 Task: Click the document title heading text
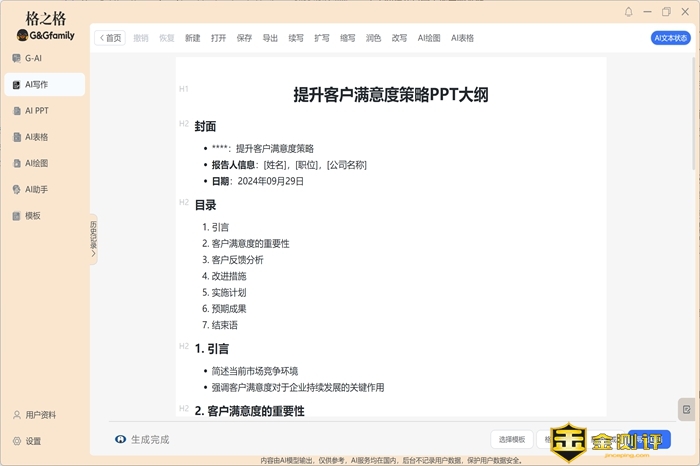390,95
